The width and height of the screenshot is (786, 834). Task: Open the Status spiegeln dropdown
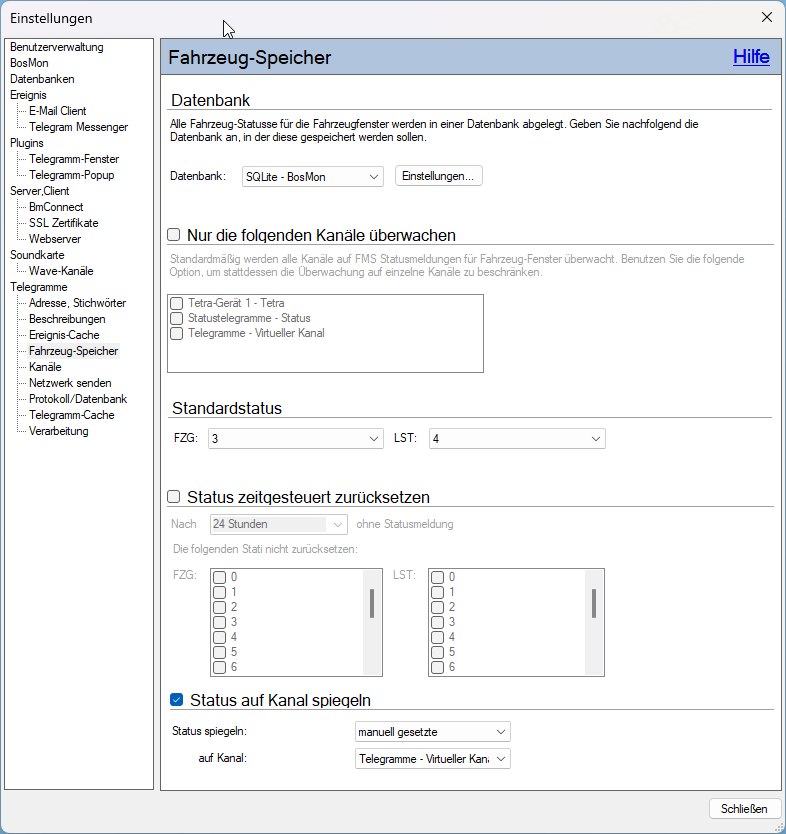pos(433,732)
